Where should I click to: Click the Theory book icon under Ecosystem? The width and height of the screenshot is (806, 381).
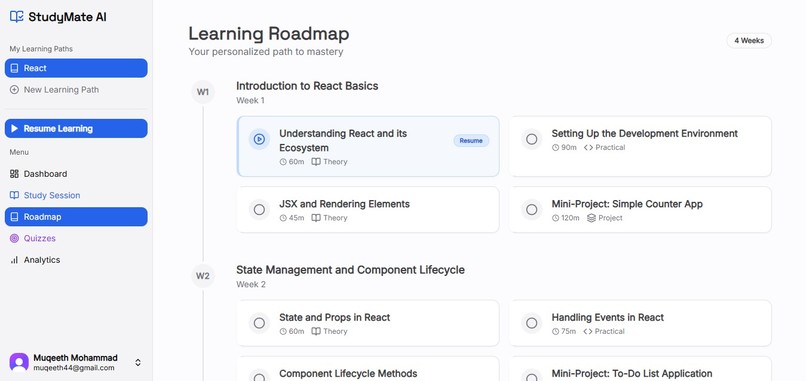point(316,162)
